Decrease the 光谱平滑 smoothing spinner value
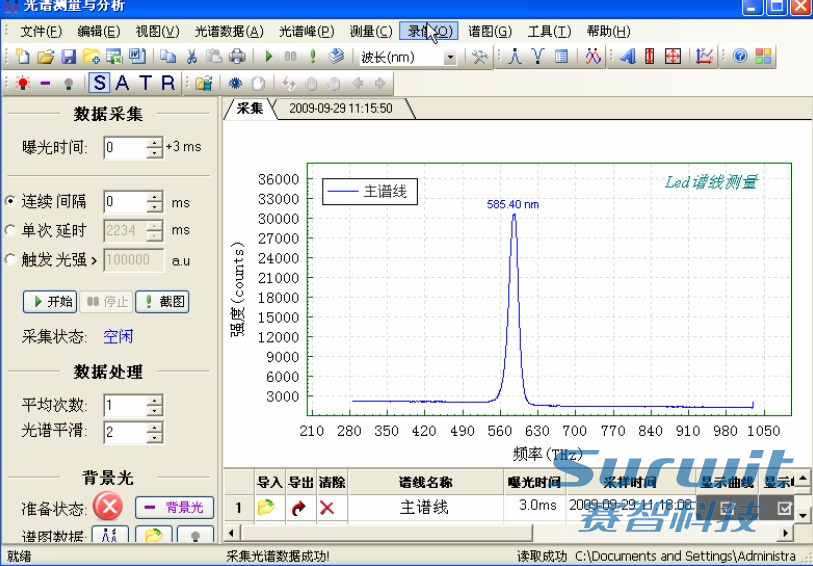 click(x=154, y=438)
